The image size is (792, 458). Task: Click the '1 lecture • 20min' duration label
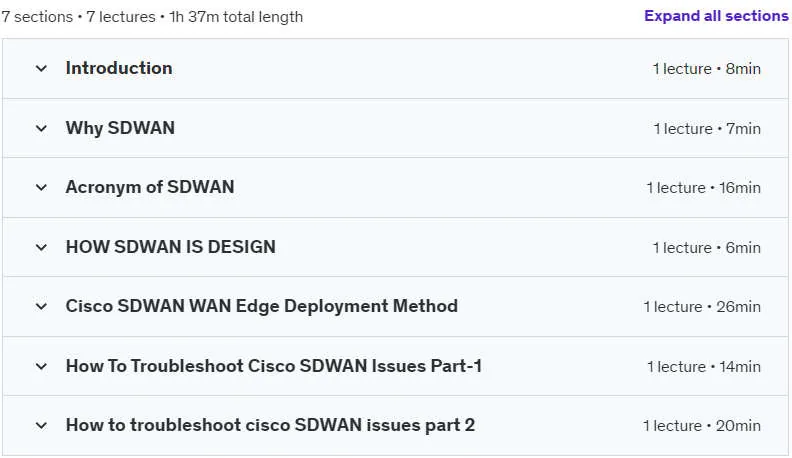[702, 426]
